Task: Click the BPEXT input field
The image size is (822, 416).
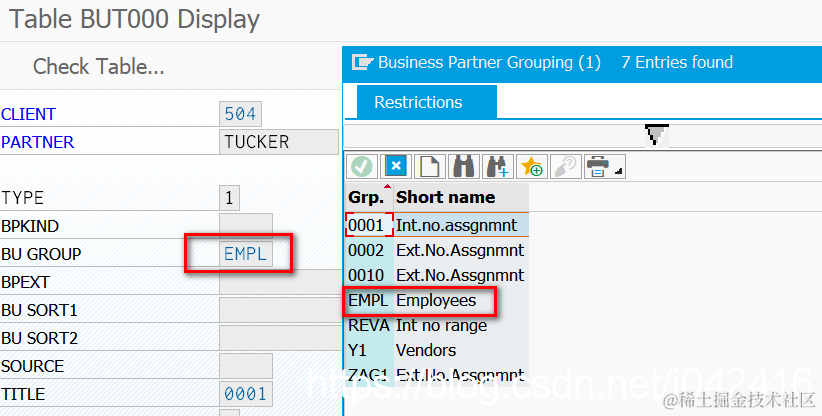Action: 280,282
